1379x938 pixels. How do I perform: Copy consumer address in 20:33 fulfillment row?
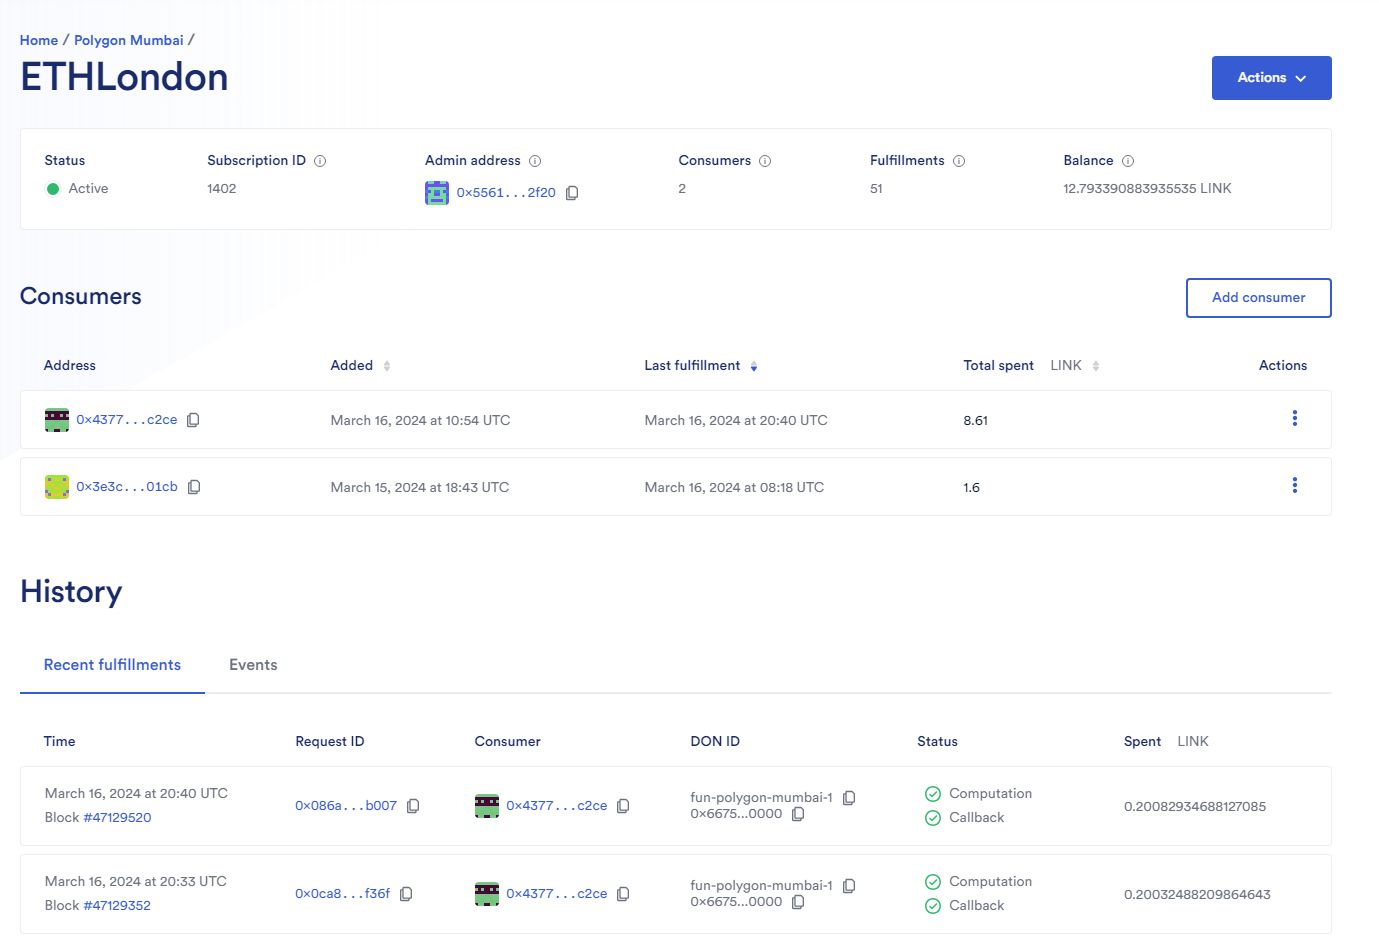point(623,894)
